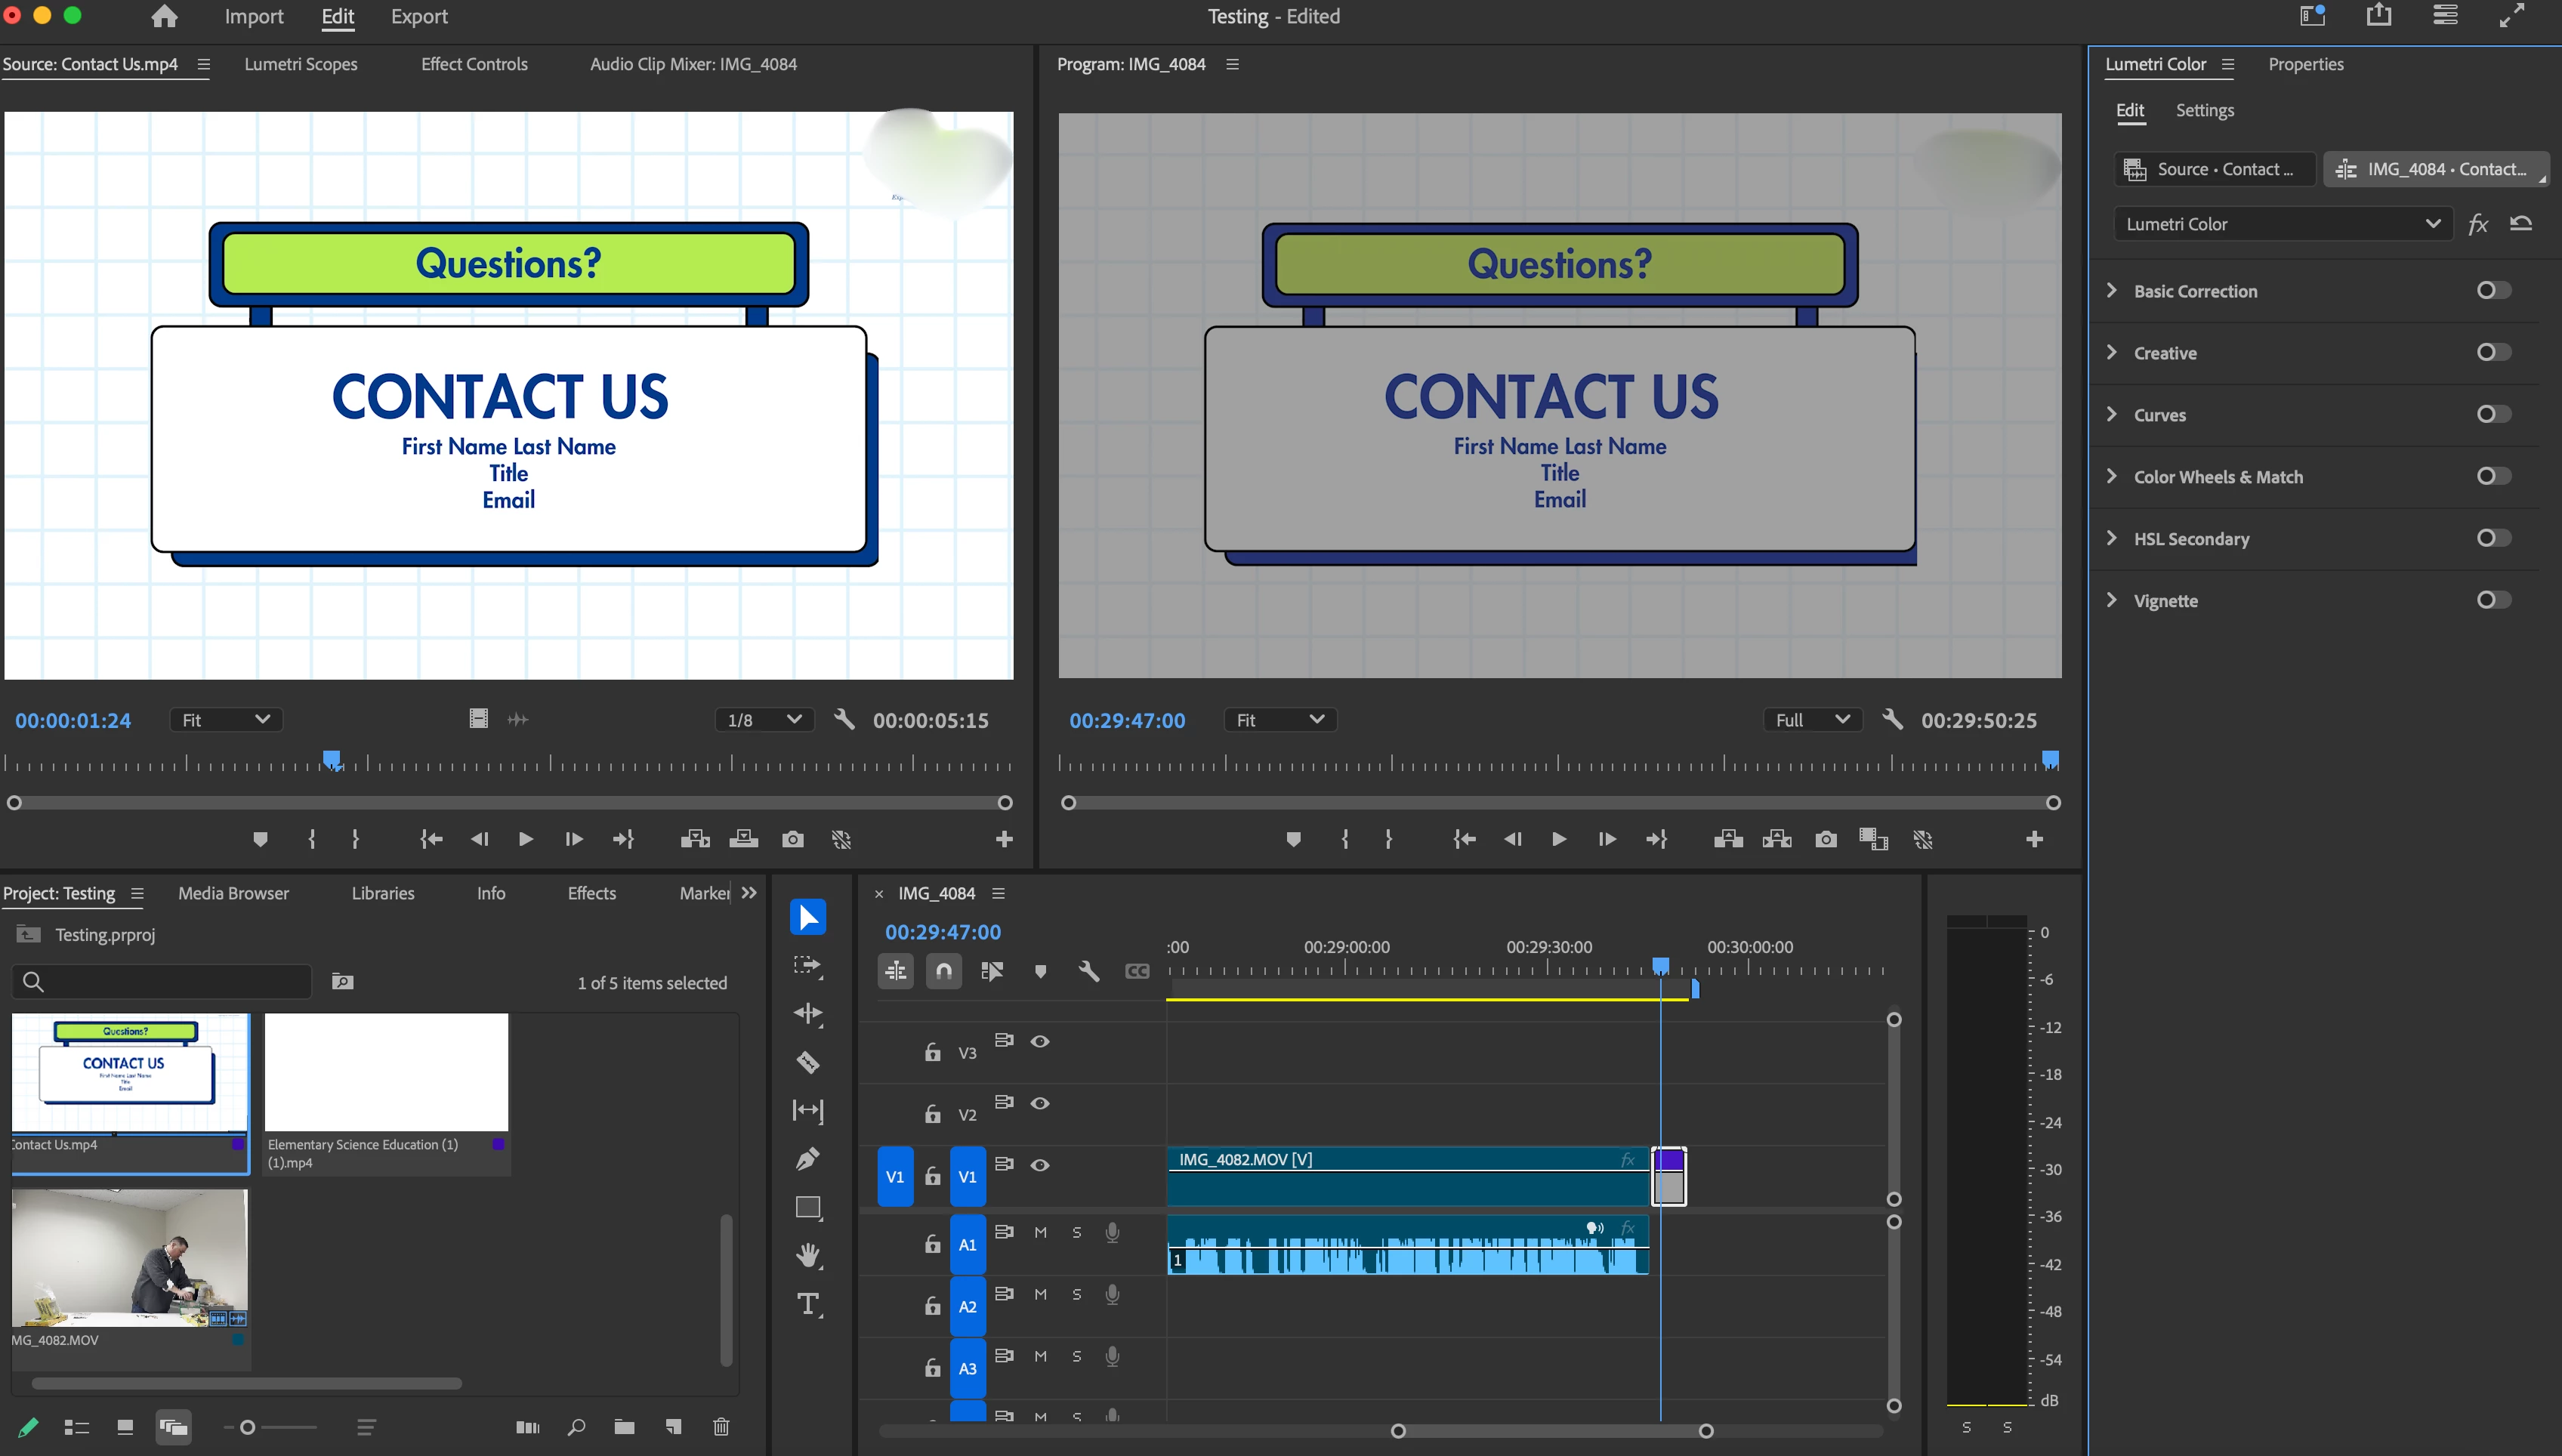Screen dimensions: 2562x1456
Task: Switch to the Effect Controls tab
Action: click(474, 64)
